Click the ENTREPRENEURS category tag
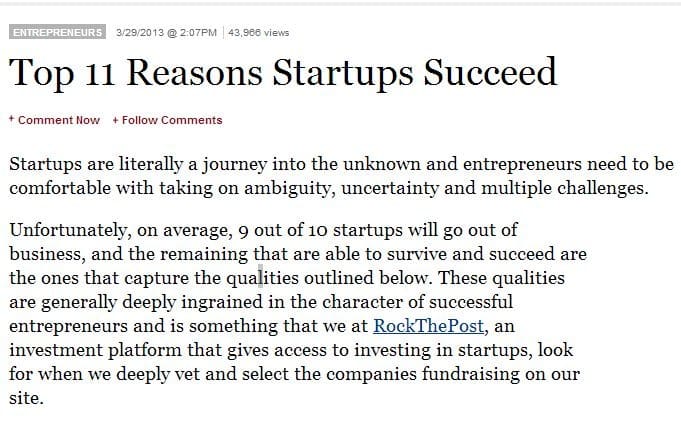Viewport: 681px width, 427px height. pyautogui.click(x=57, y=32)
